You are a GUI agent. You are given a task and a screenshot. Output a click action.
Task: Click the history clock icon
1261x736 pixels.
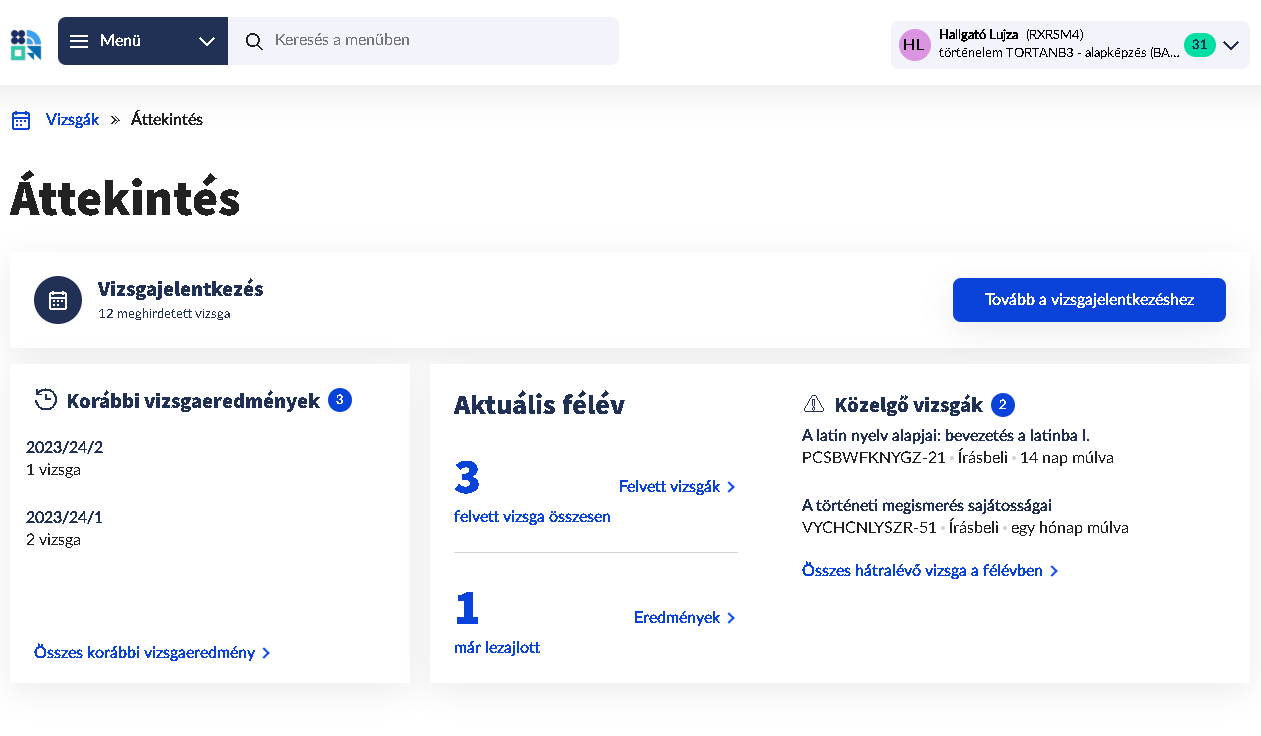[46, 400]
